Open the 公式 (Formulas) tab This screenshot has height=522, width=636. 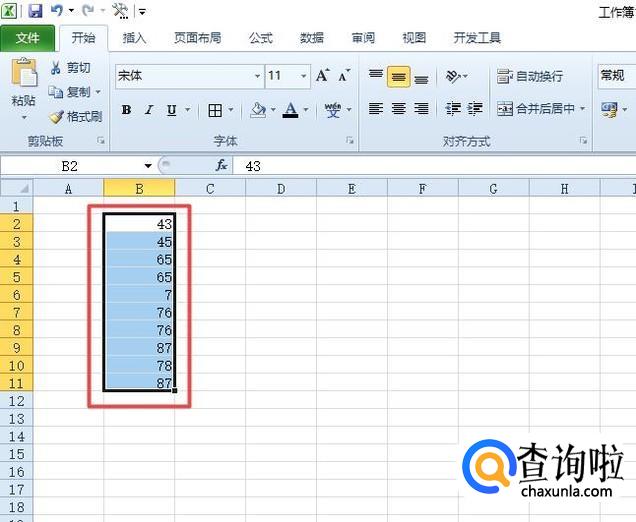260,38
